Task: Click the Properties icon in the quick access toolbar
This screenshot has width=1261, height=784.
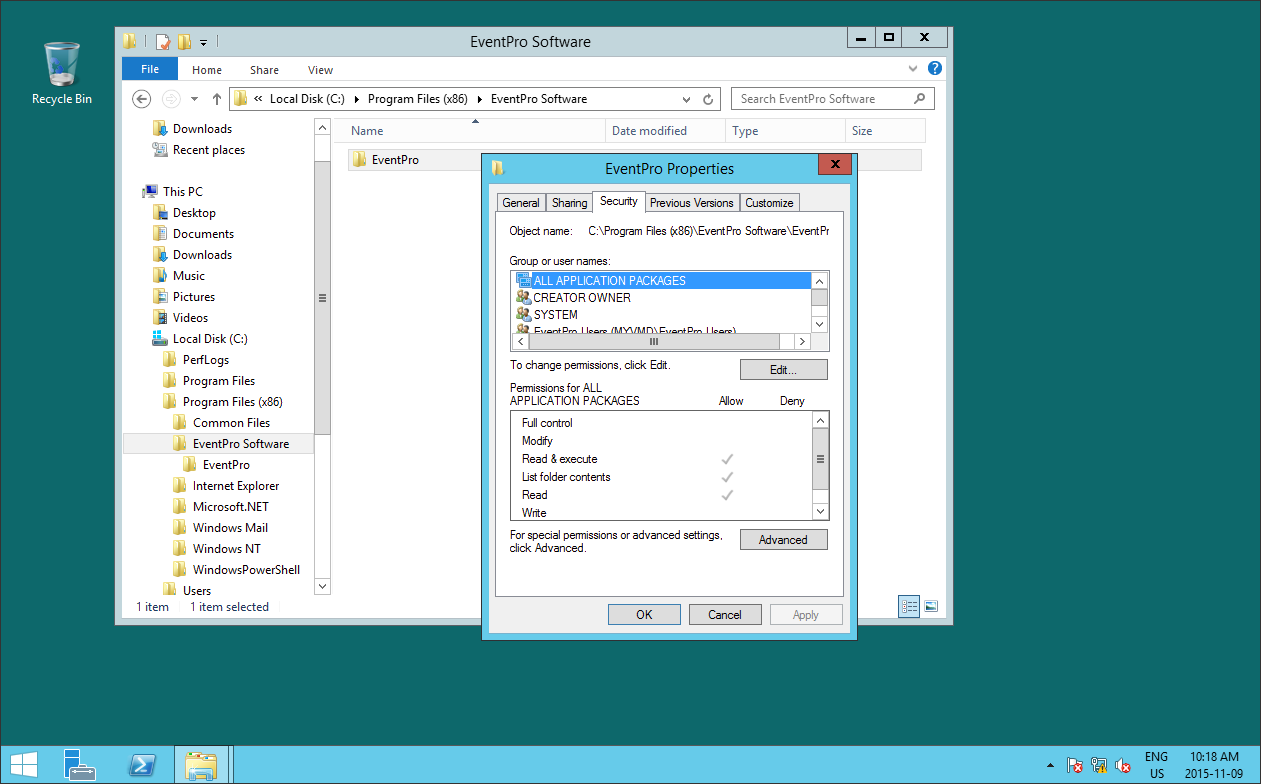Action: click(163, 41)
